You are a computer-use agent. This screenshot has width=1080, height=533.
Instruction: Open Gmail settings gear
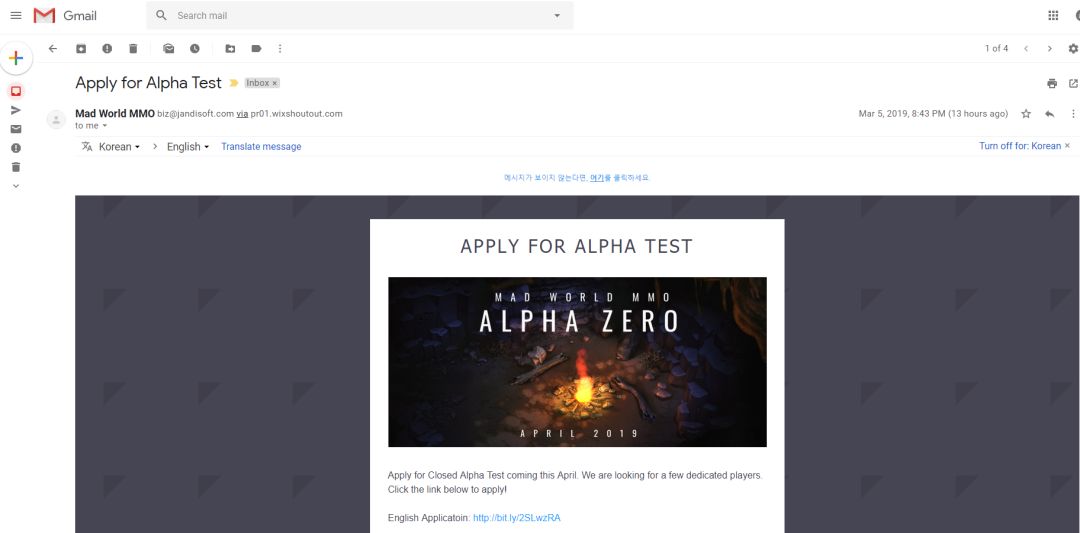click(1073, 48)
